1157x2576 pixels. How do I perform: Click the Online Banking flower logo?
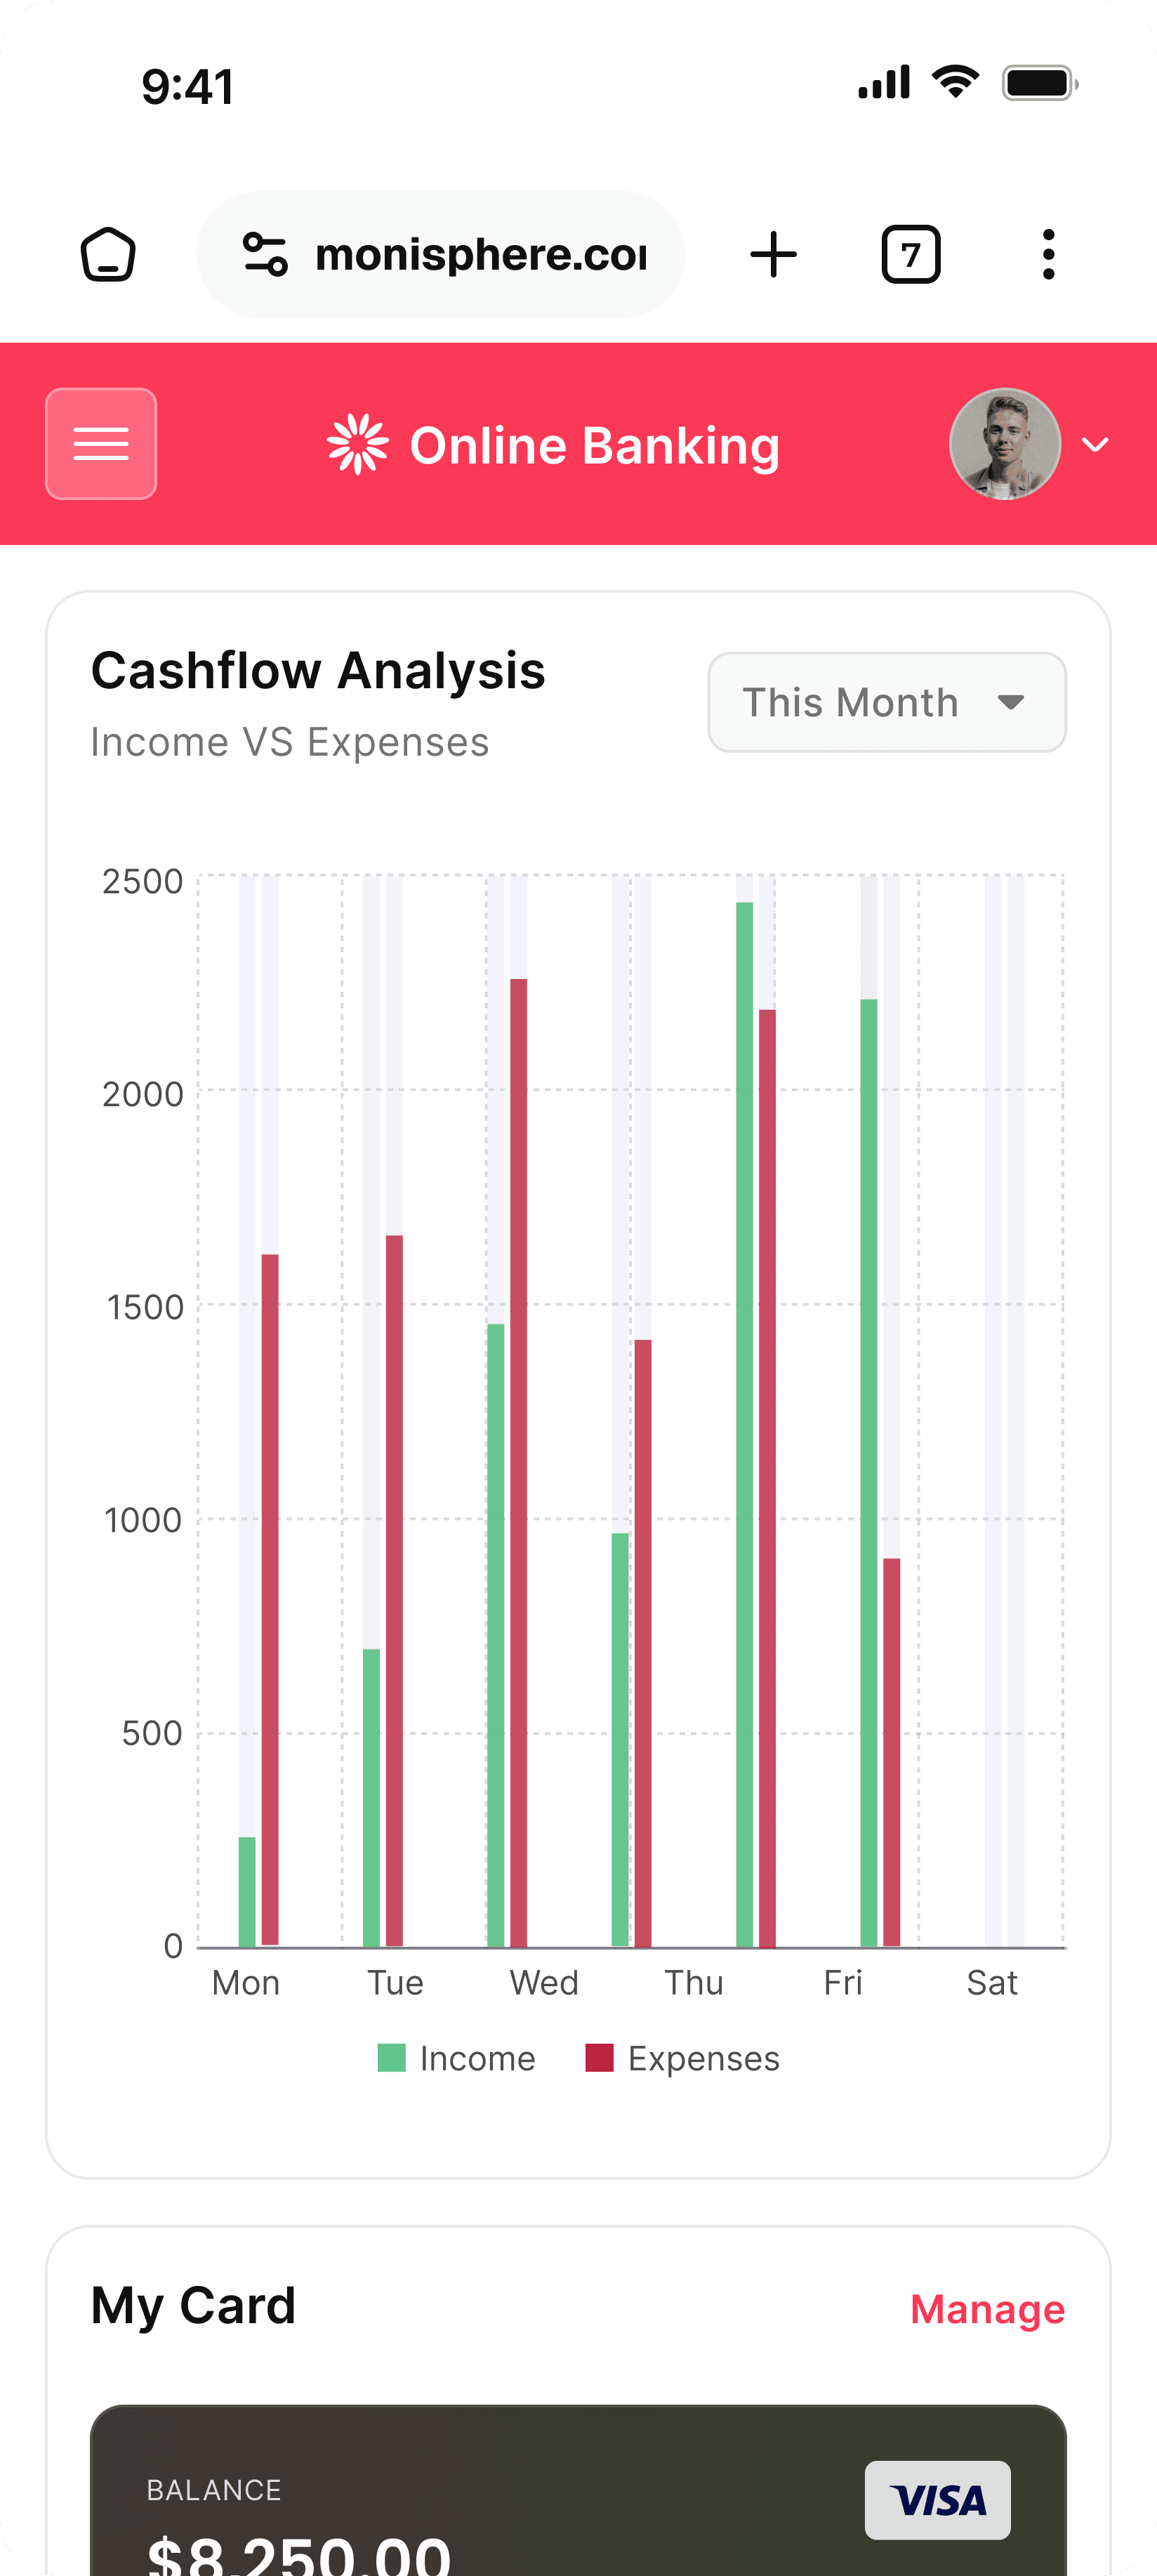point(357,444)
